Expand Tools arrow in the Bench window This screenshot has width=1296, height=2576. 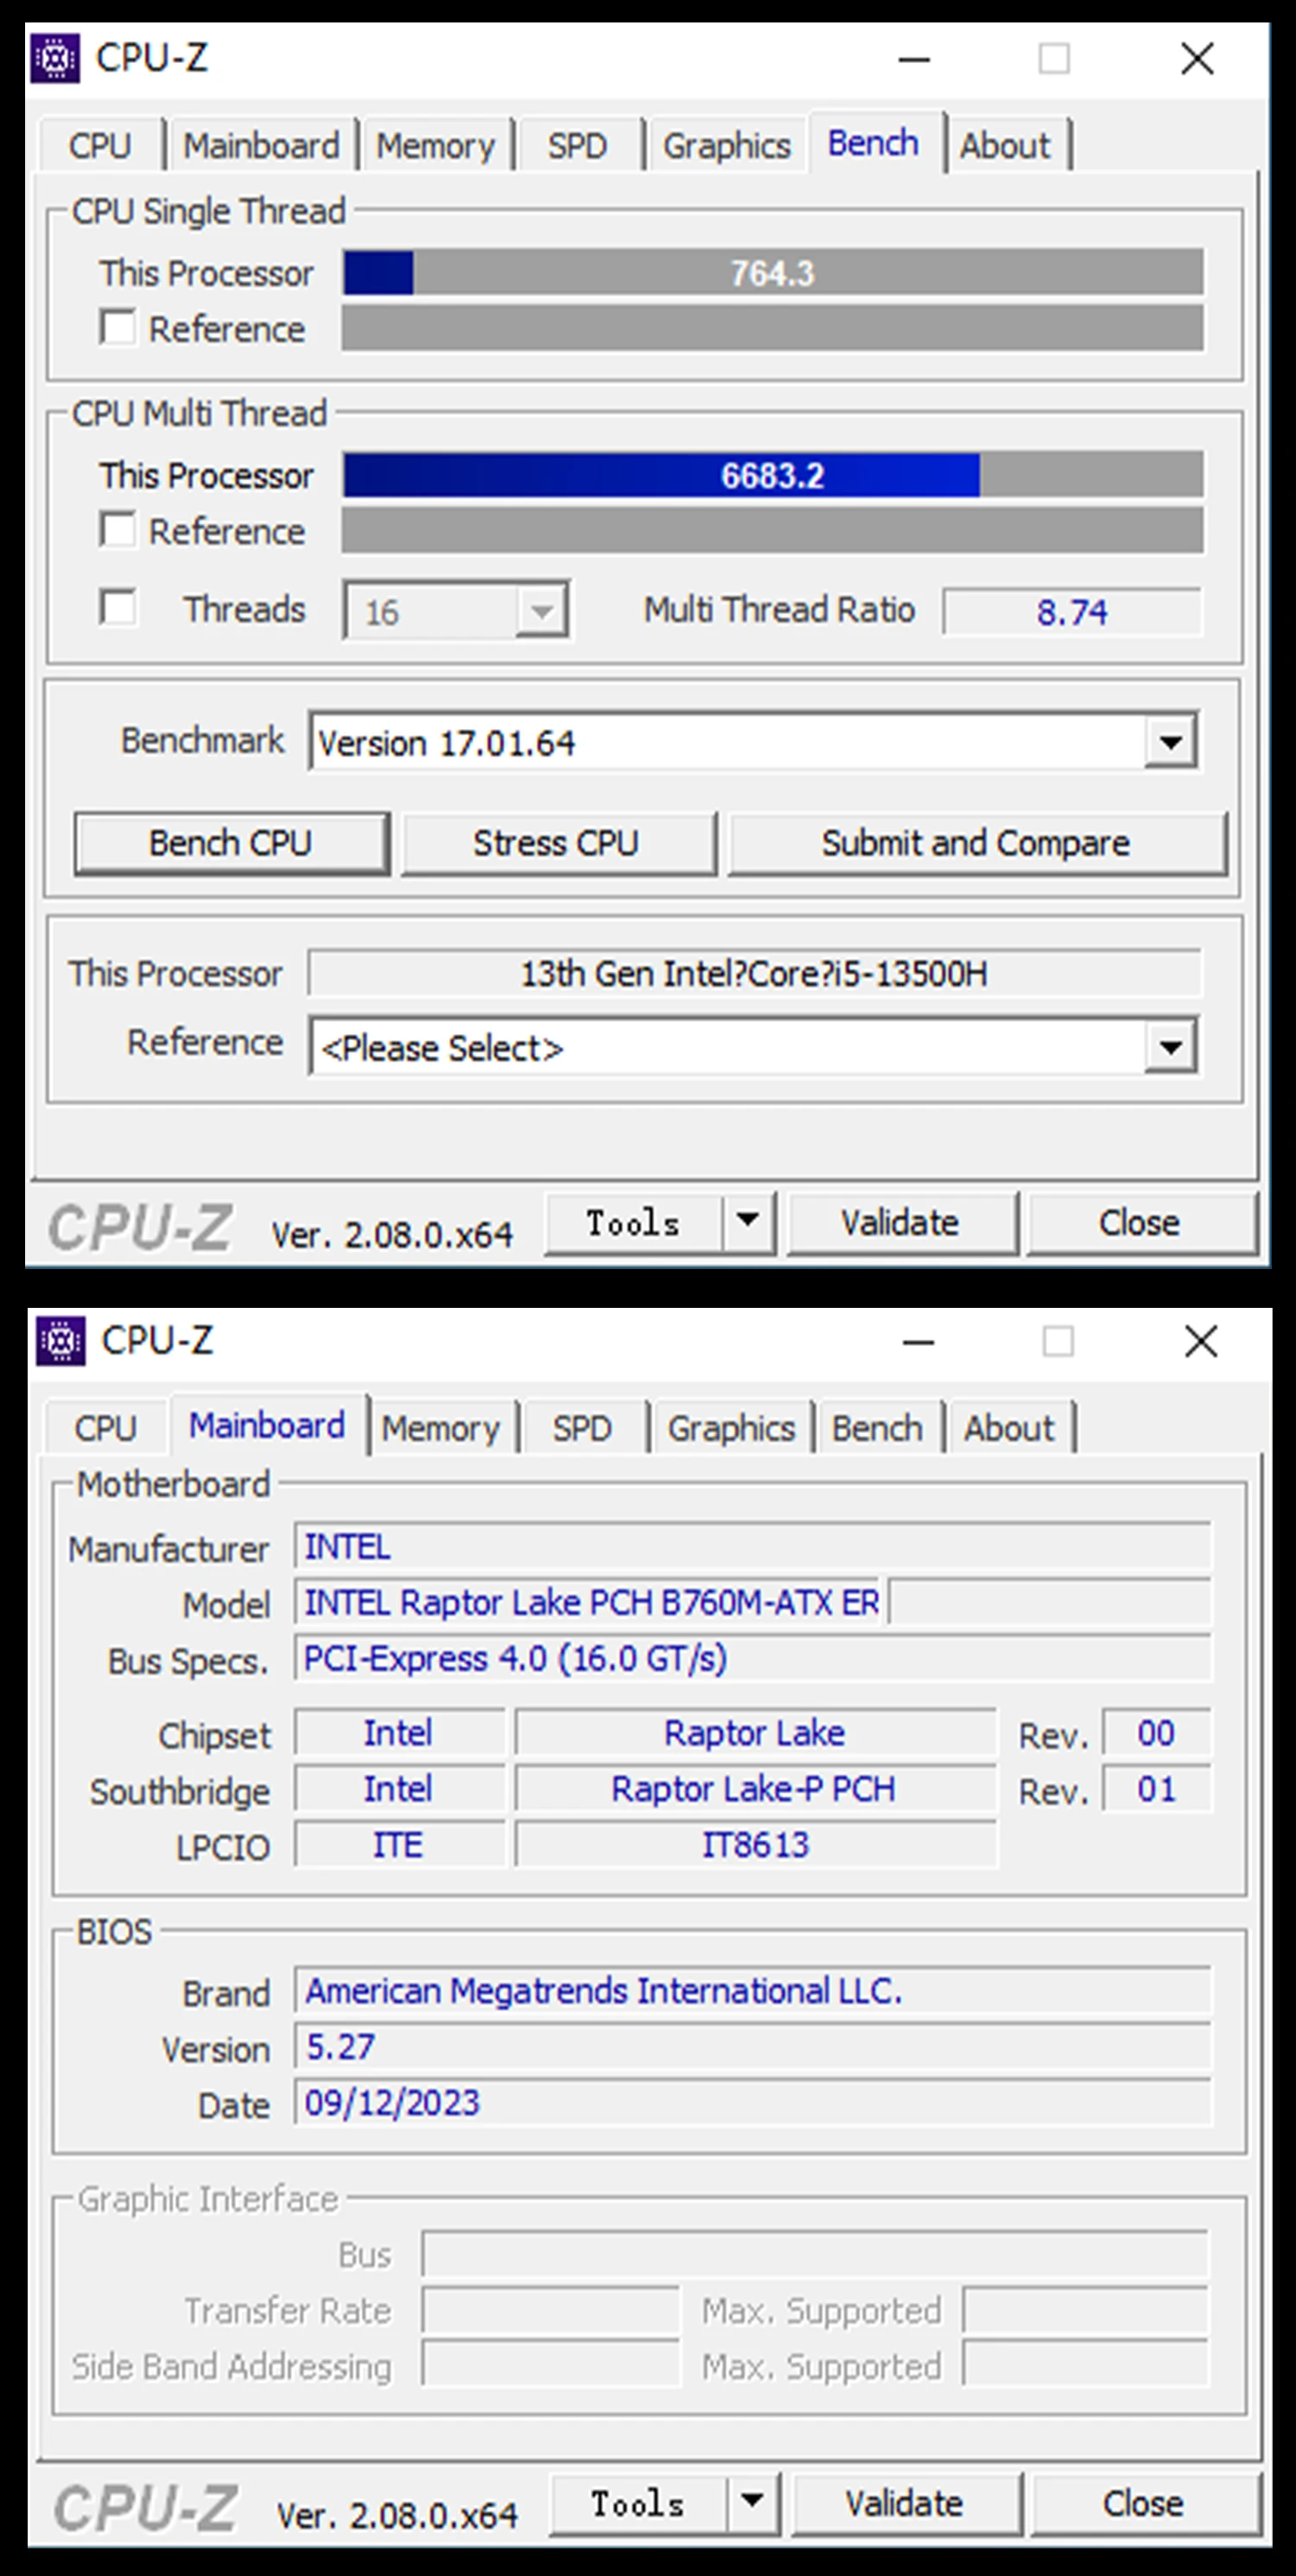click(747, 1221)
